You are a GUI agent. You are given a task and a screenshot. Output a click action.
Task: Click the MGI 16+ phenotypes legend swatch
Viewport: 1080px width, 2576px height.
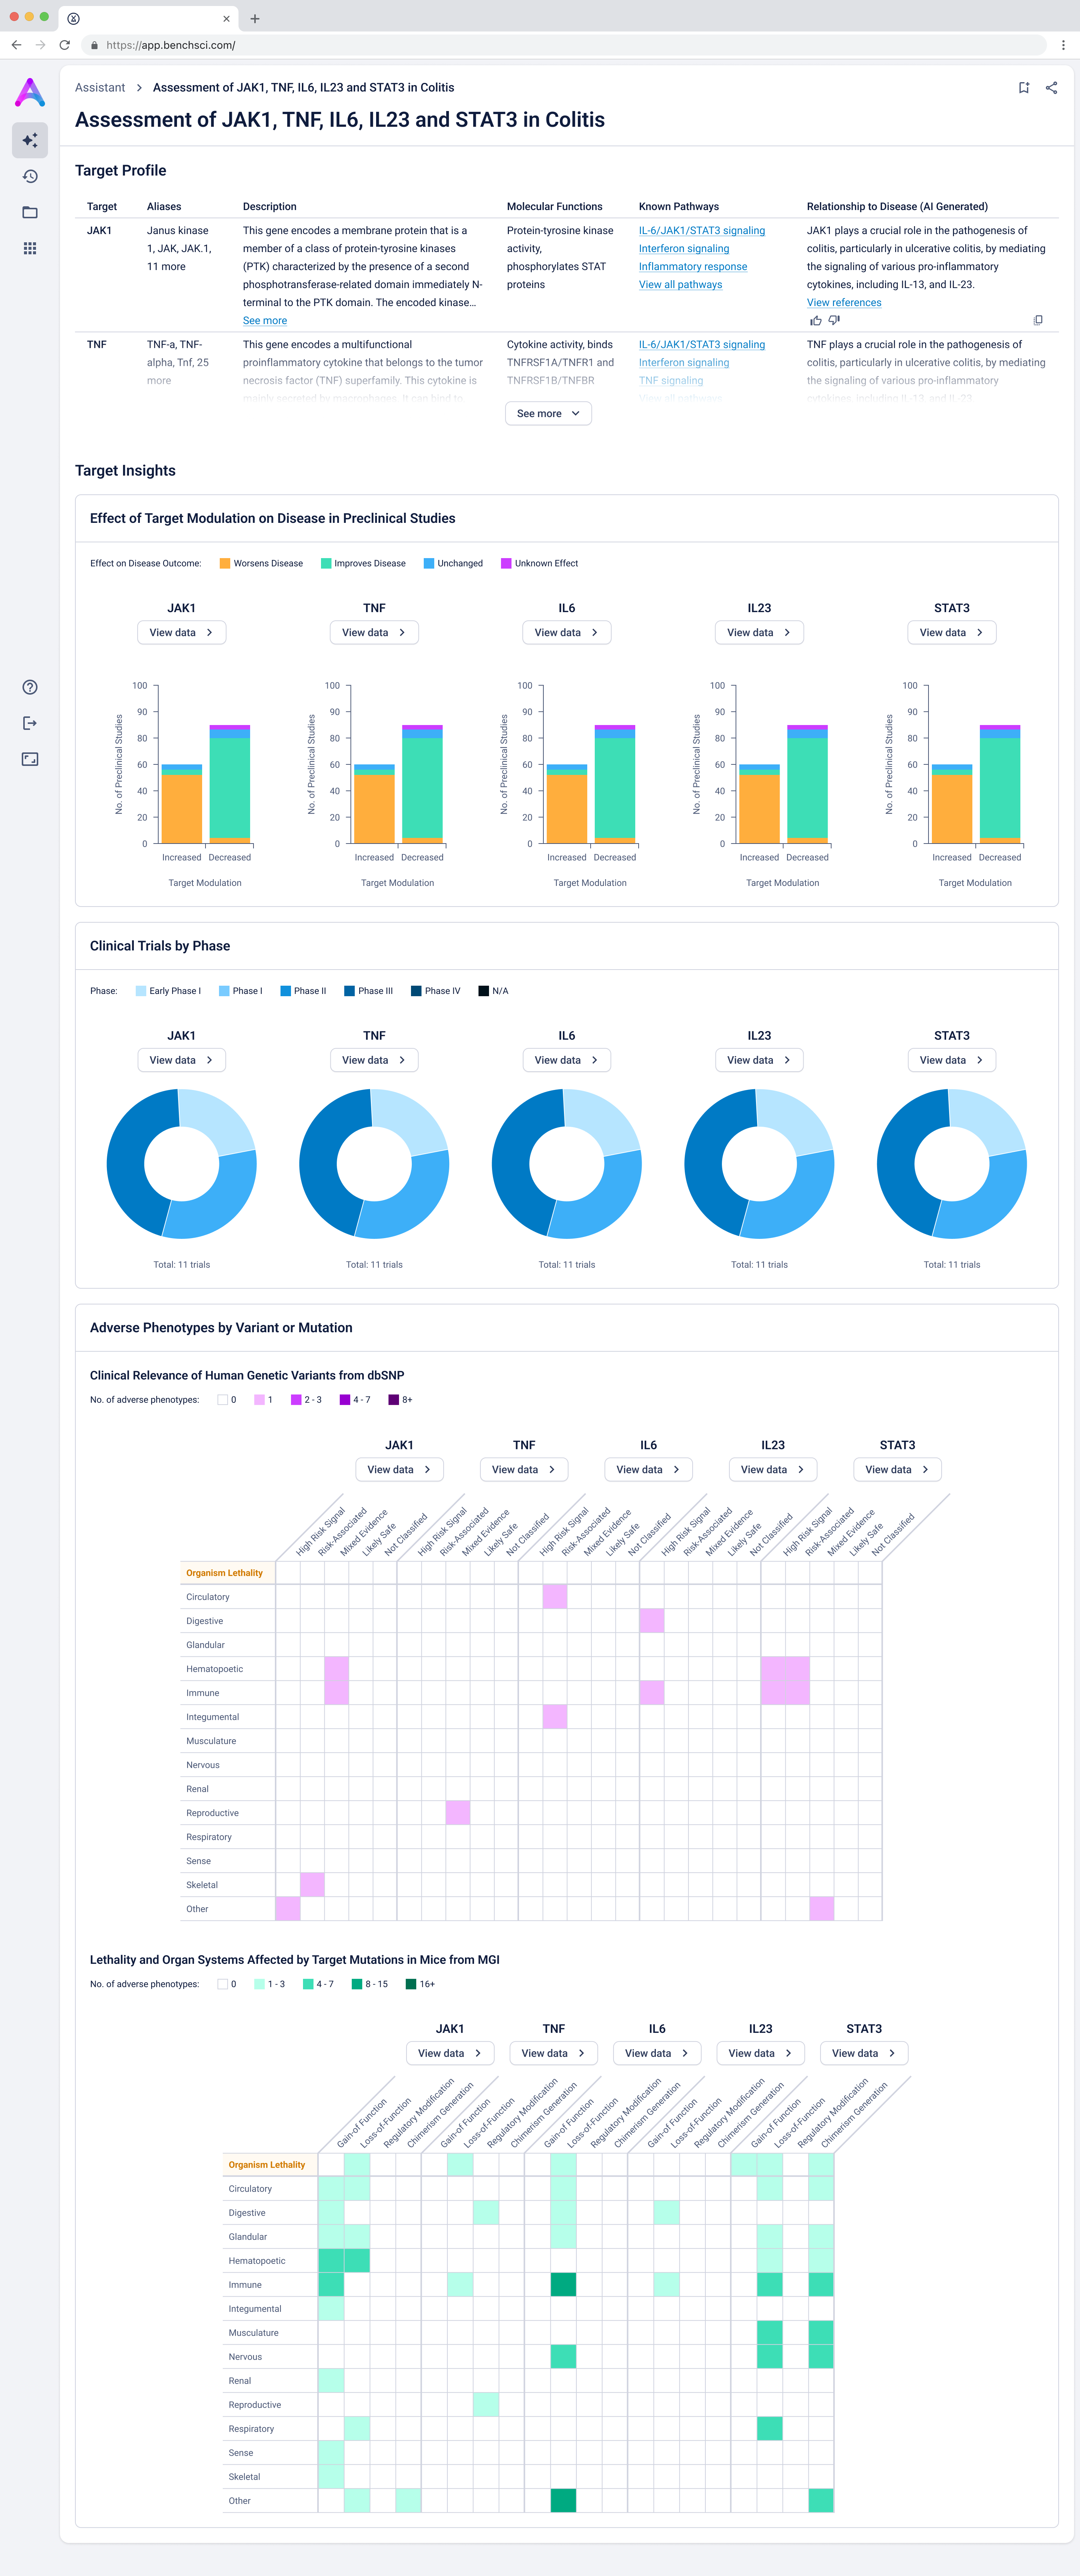(x=411, y=1984)
